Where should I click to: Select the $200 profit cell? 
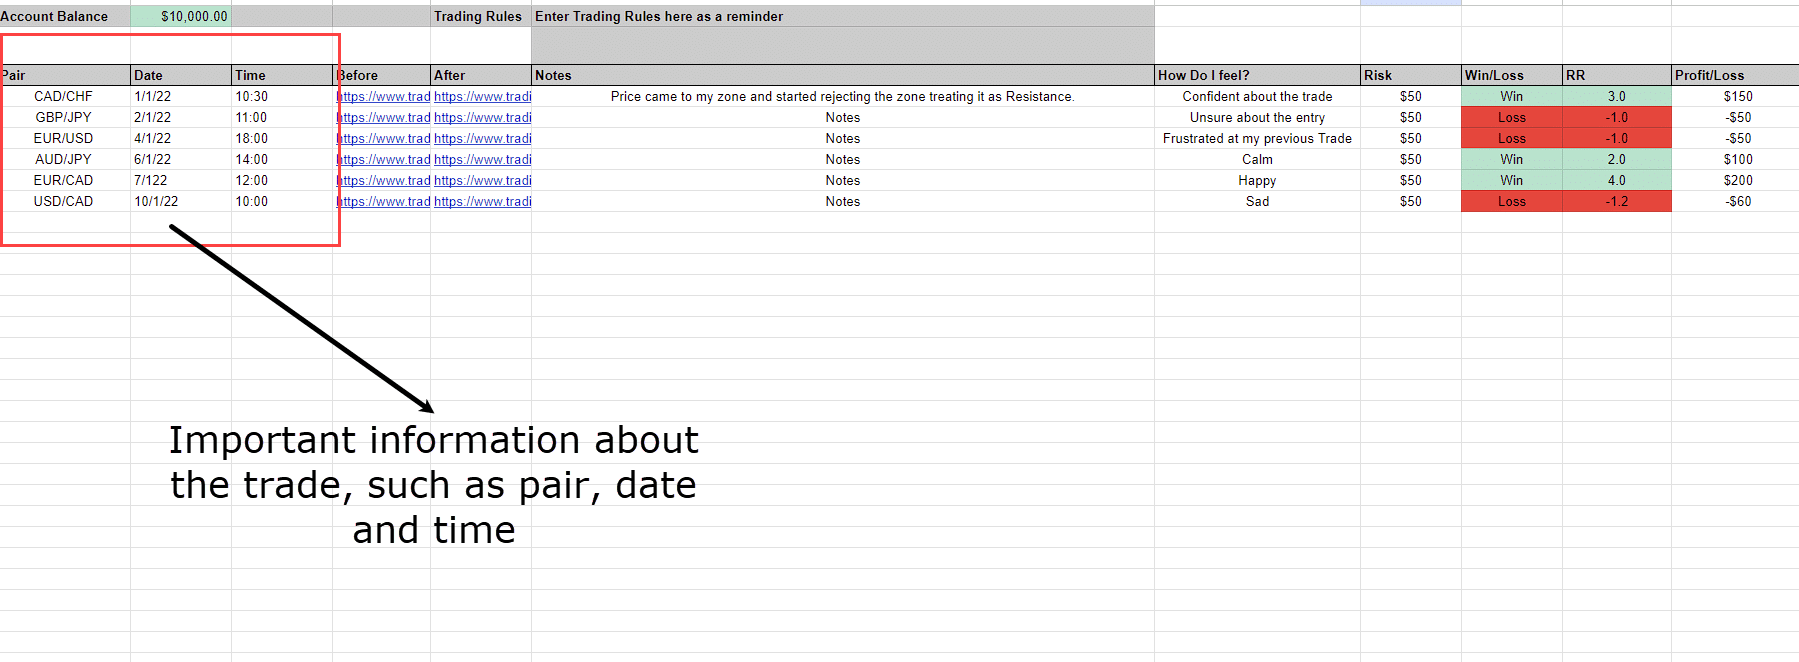1736,181
